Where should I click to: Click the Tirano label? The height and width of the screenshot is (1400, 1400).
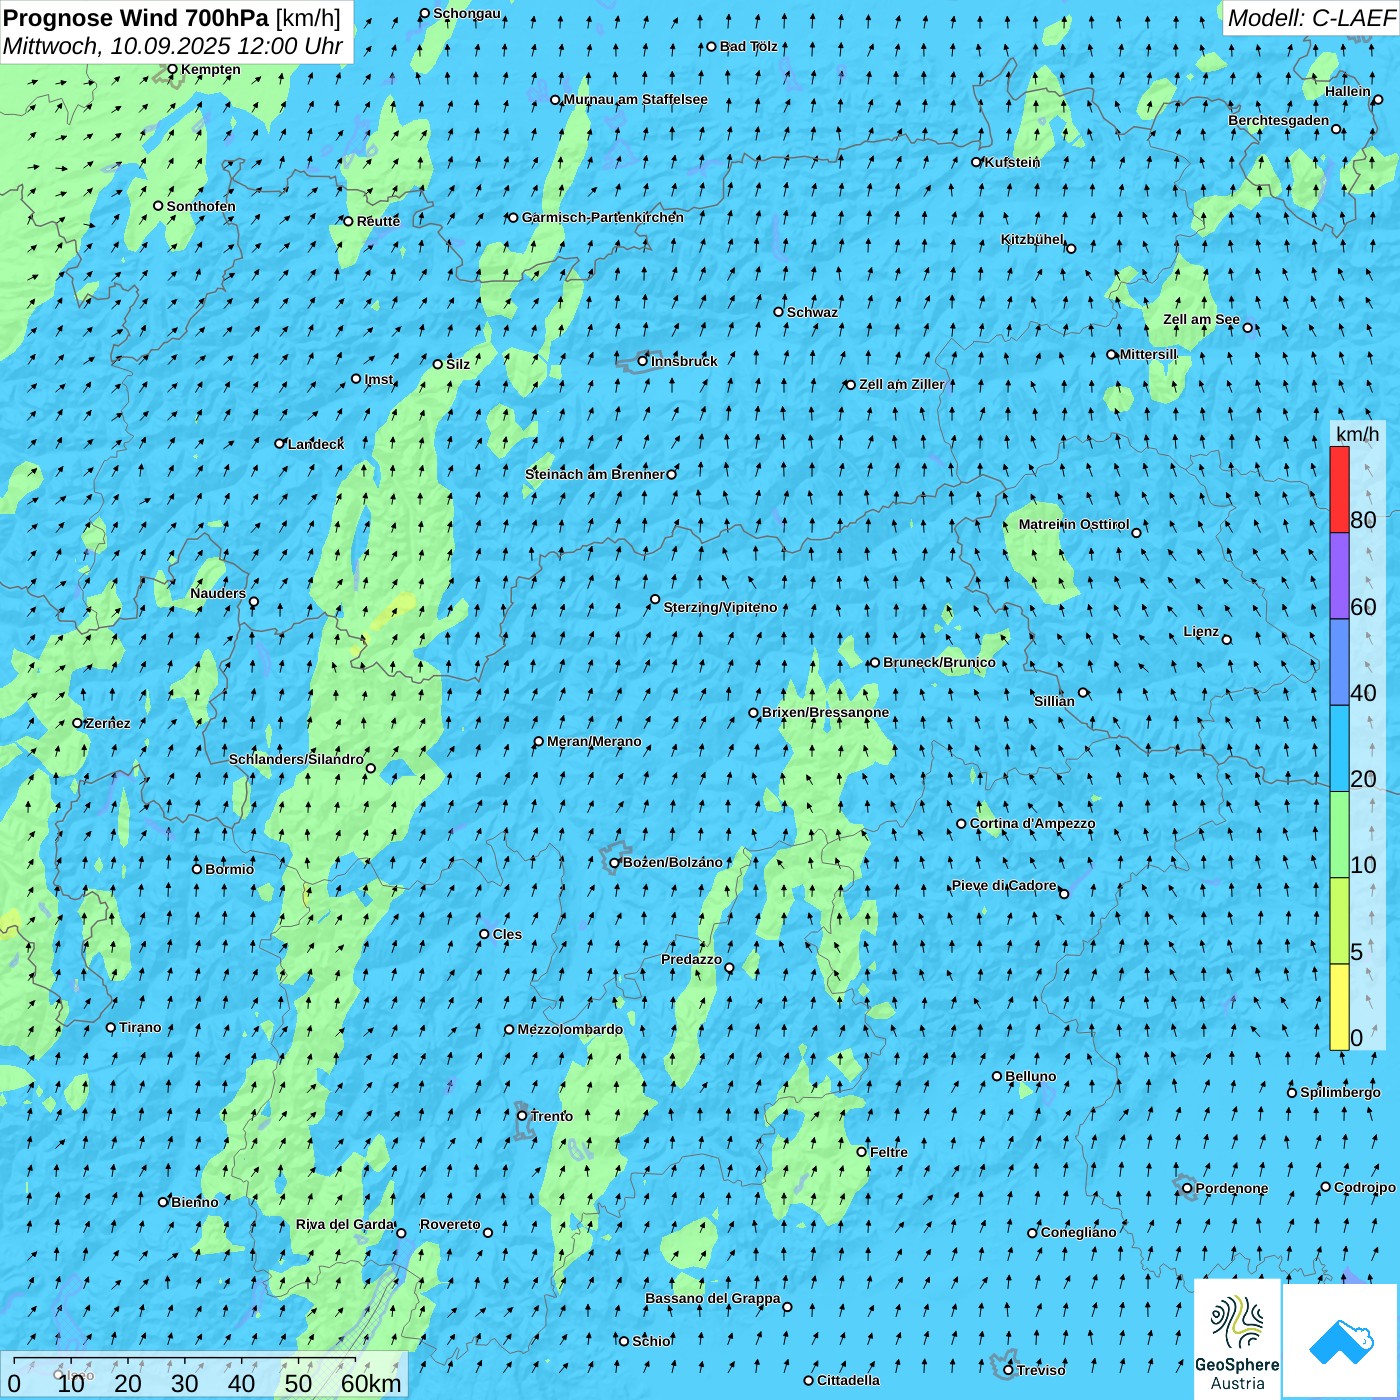(x=140, y=1027)
